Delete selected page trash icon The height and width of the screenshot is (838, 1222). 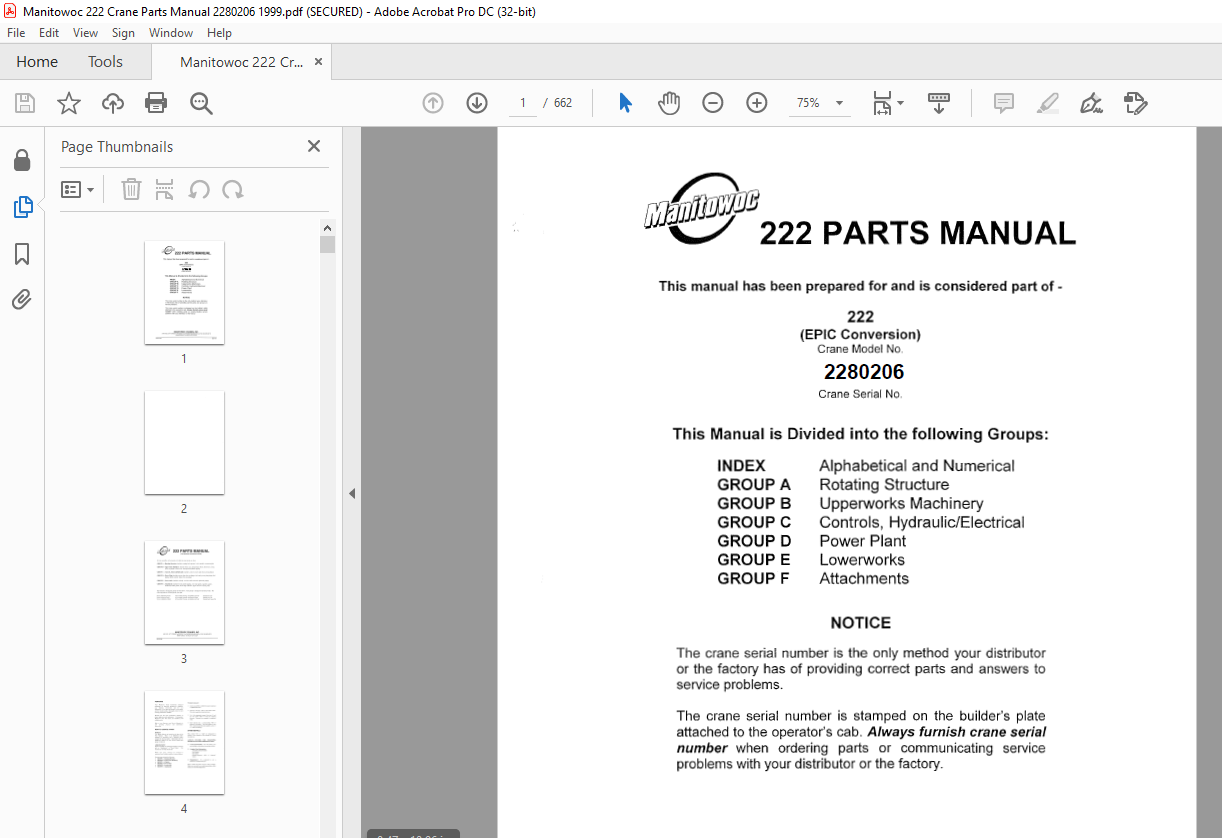point(131,190)
